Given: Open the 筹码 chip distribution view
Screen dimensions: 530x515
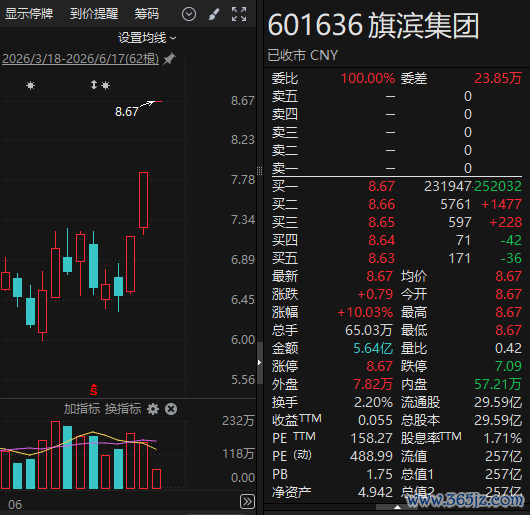Looking at the screenshot, I should click(x=147, y=14).
